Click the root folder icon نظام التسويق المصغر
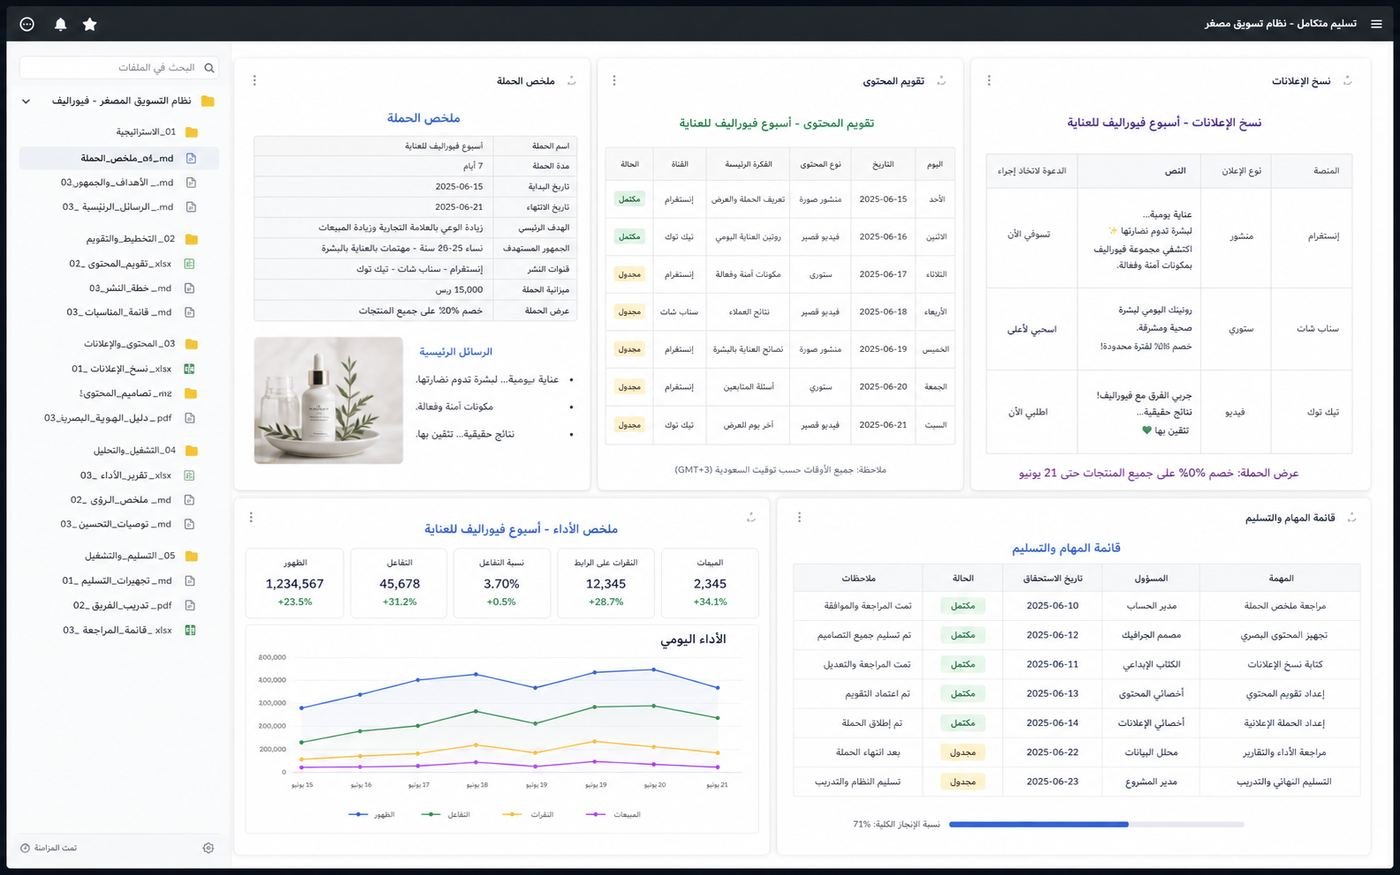 click(x=208, y=101)
